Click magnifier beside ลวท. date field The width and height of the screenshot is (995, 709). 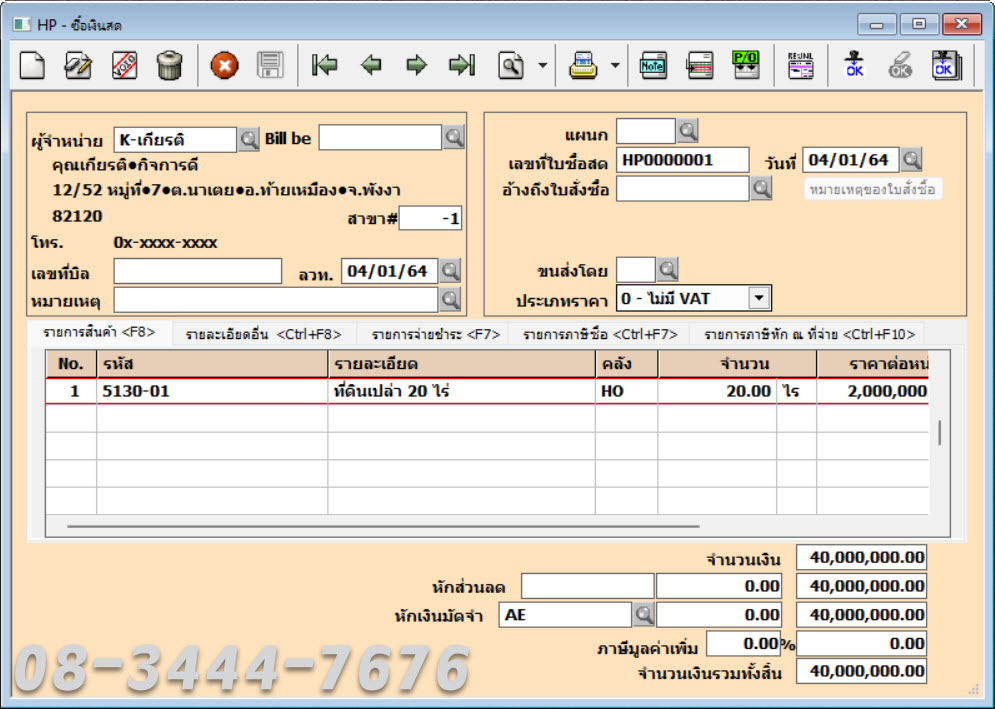click(450, 271)
